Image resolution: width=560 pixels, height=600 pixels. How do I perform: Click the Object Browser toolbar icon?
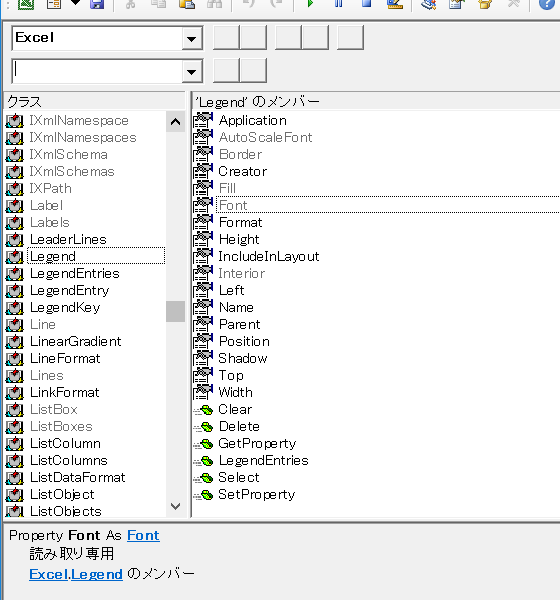click(485, 4)
